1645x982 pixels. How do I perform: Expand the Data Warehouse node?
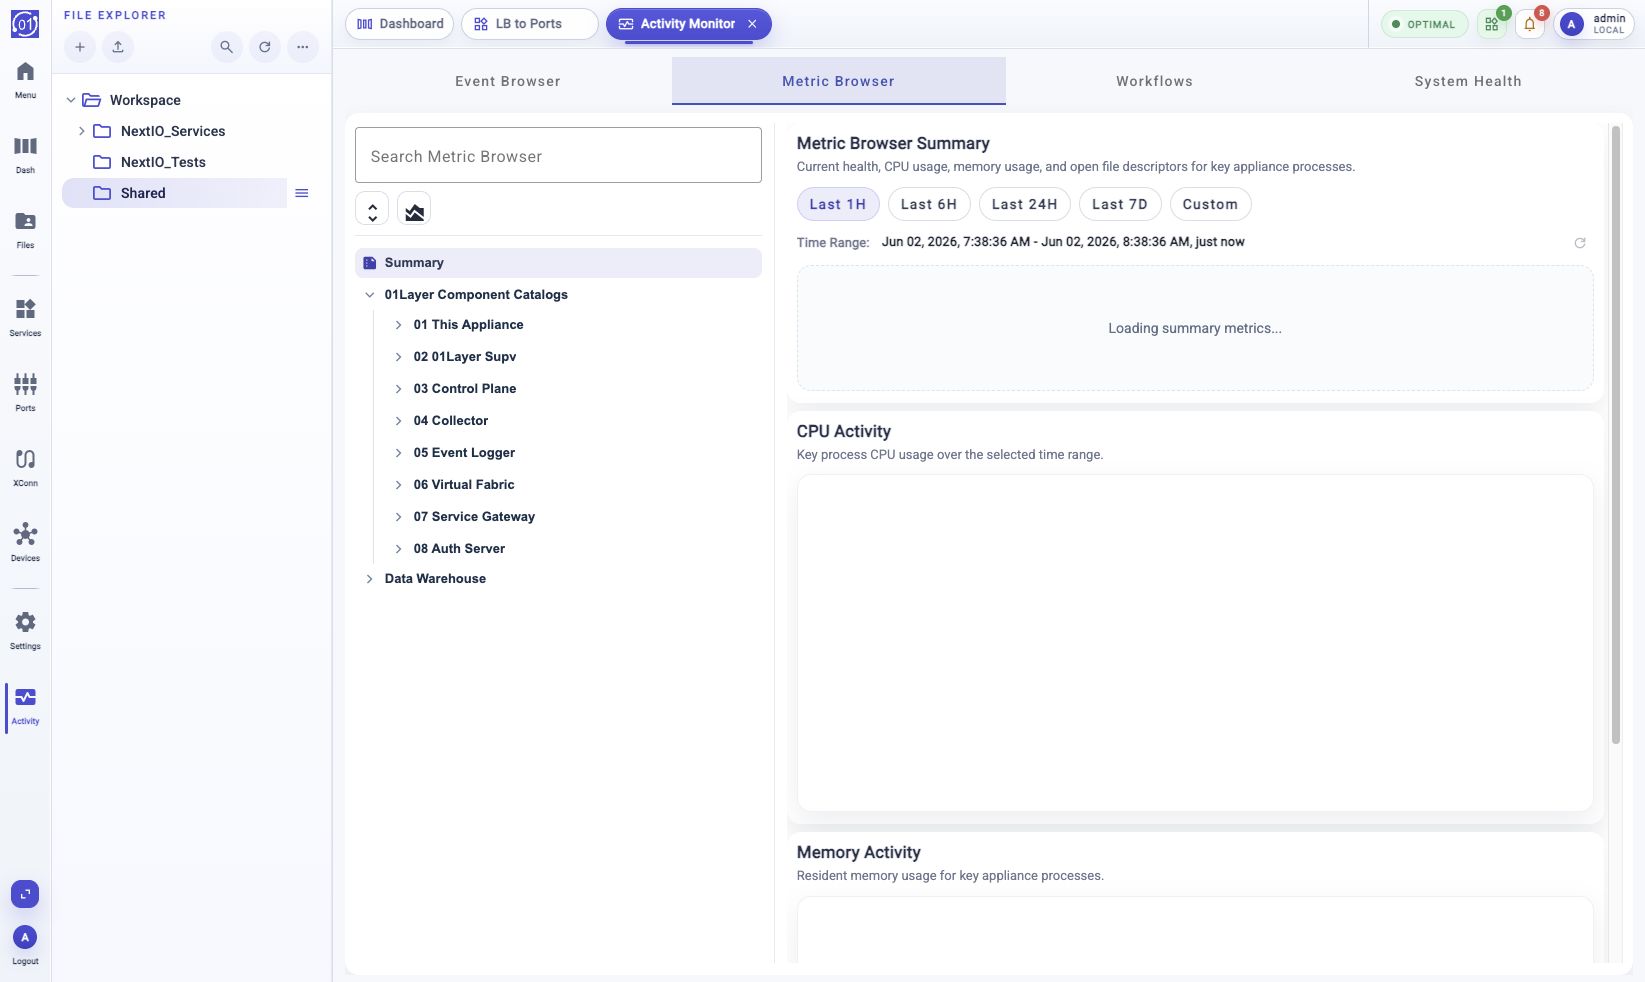point(370,579)
